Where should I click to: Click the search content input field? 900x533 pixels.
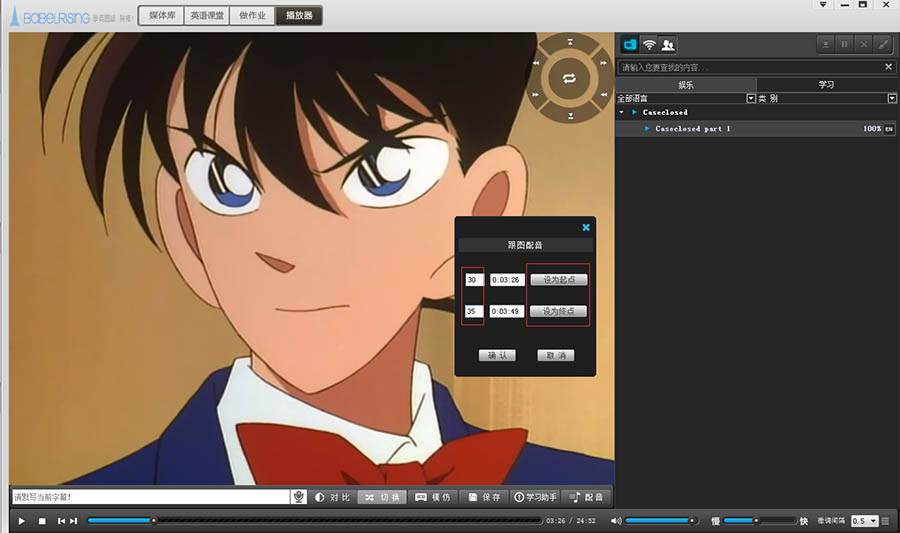[x=749, y=67]
